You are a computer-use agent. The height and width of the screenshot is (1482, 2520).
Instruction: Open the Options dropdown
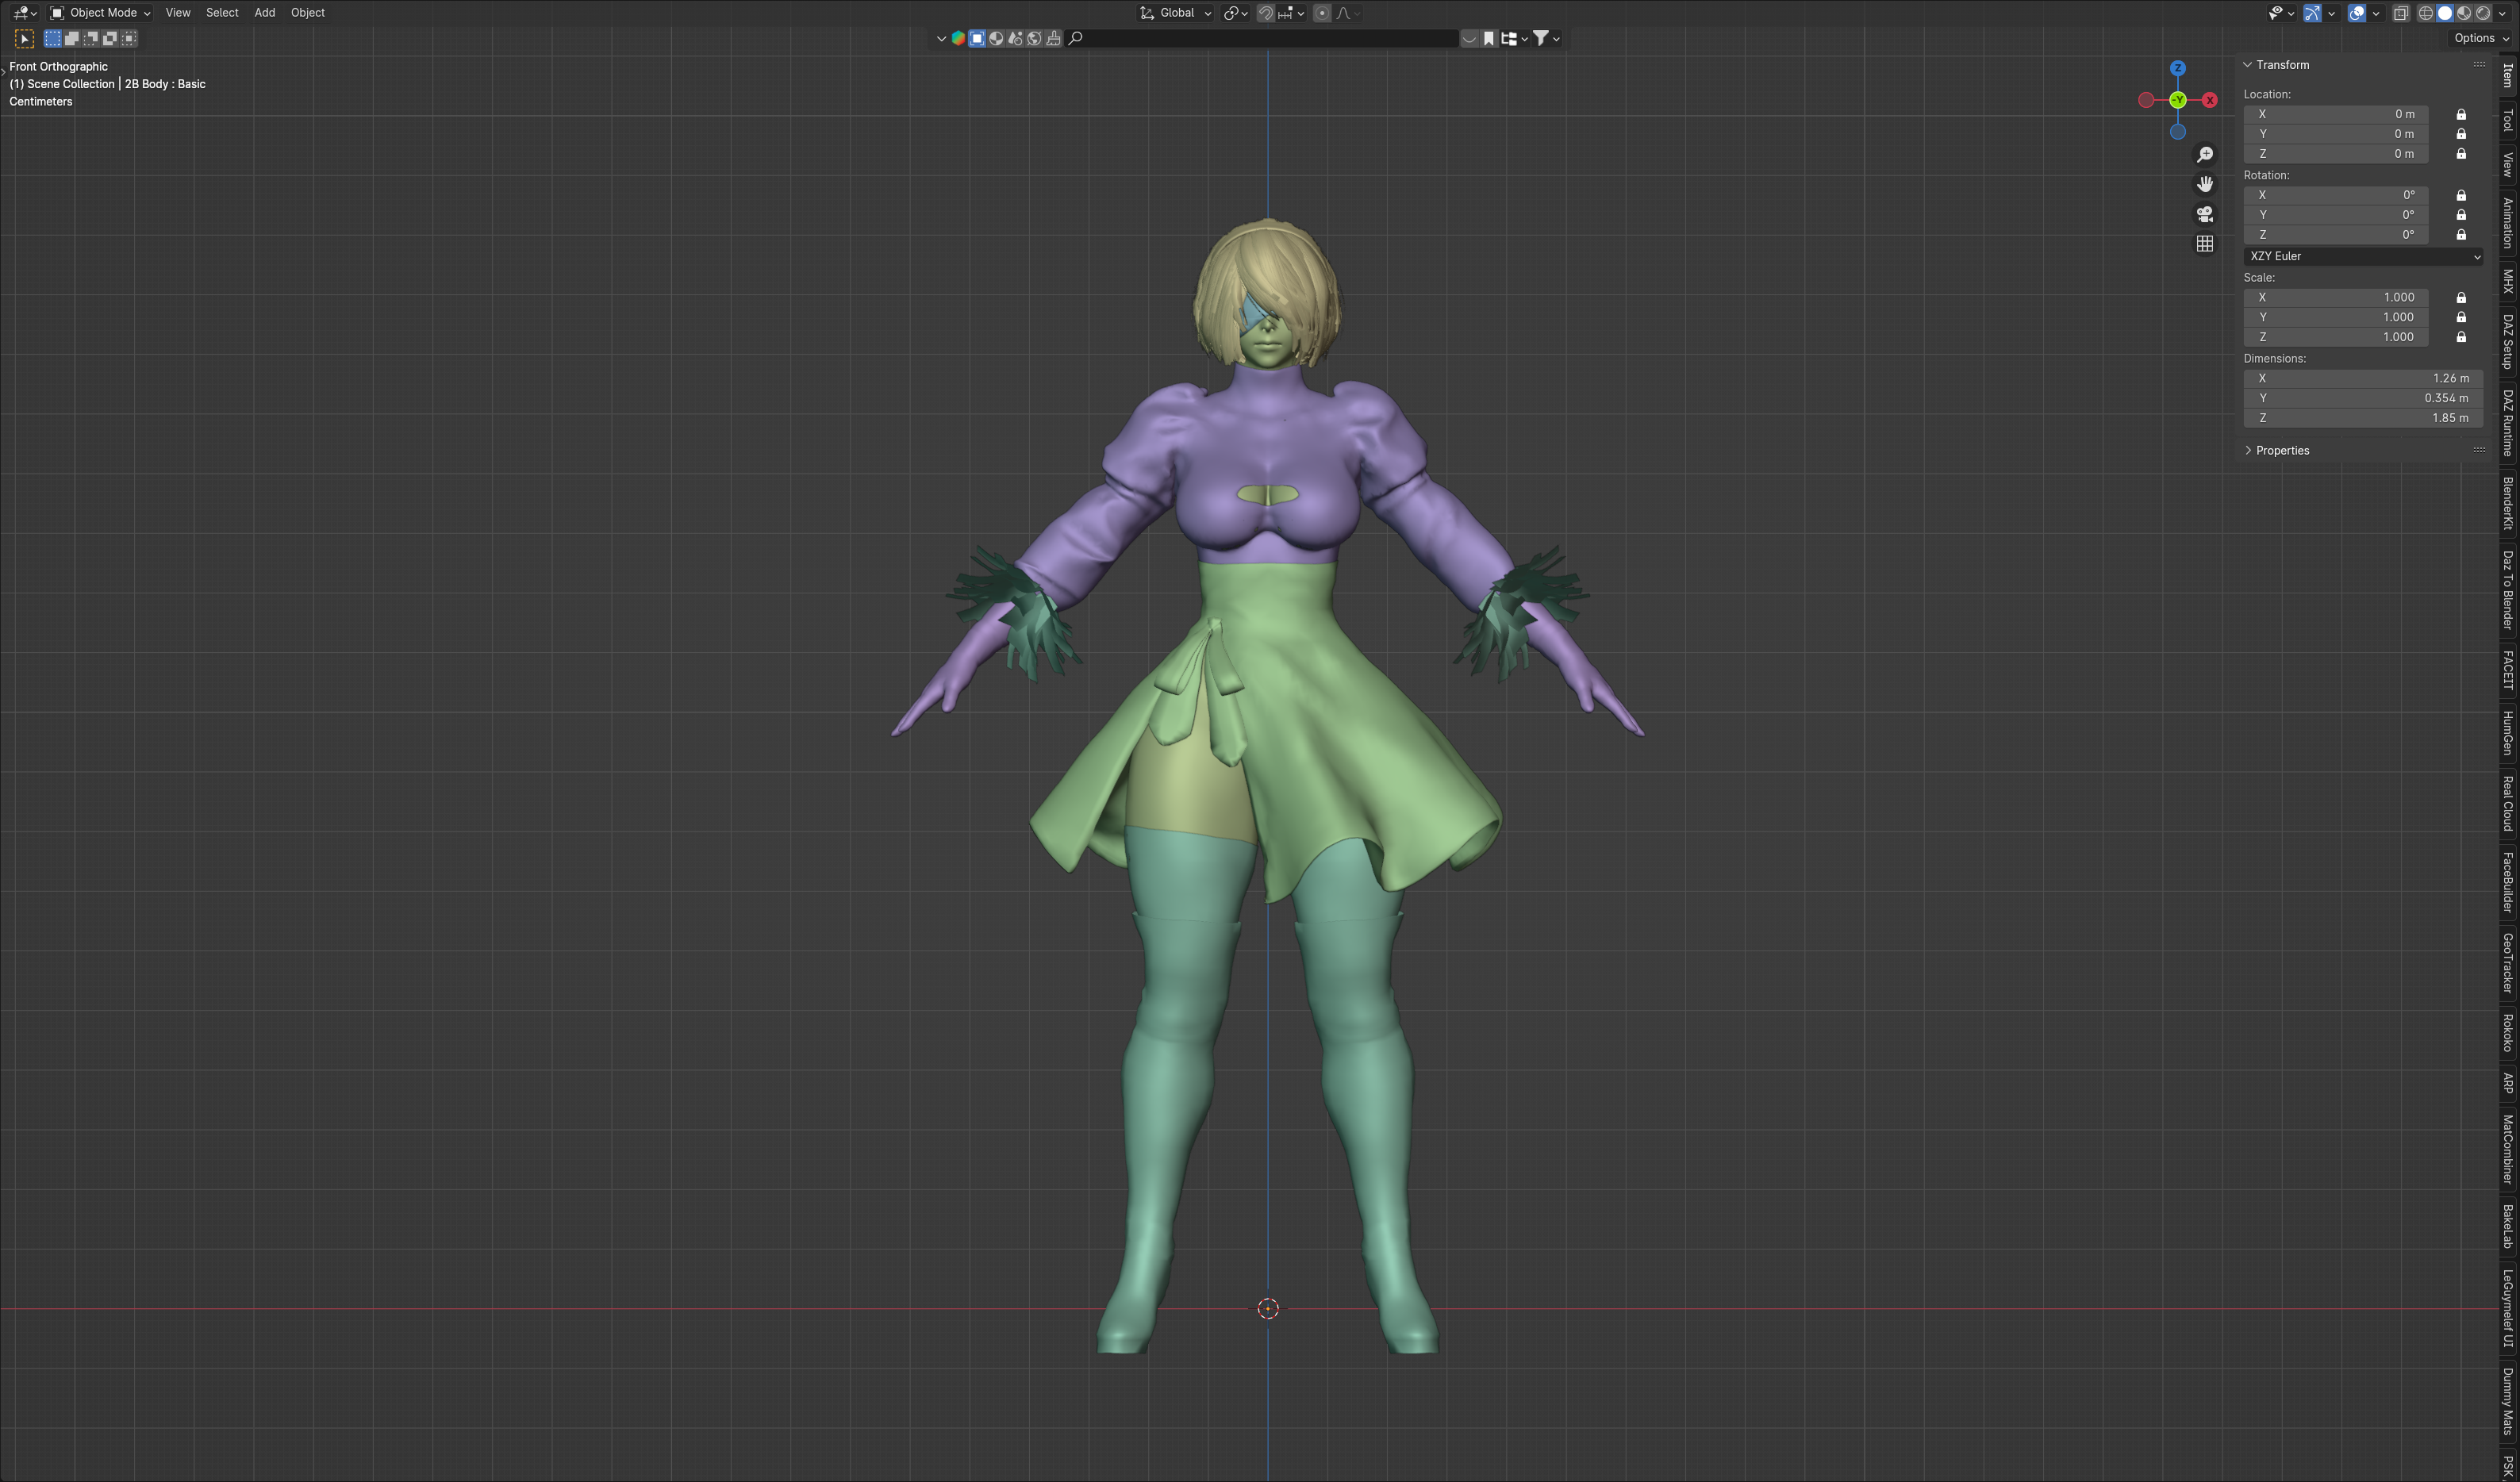pos(2481,38)
